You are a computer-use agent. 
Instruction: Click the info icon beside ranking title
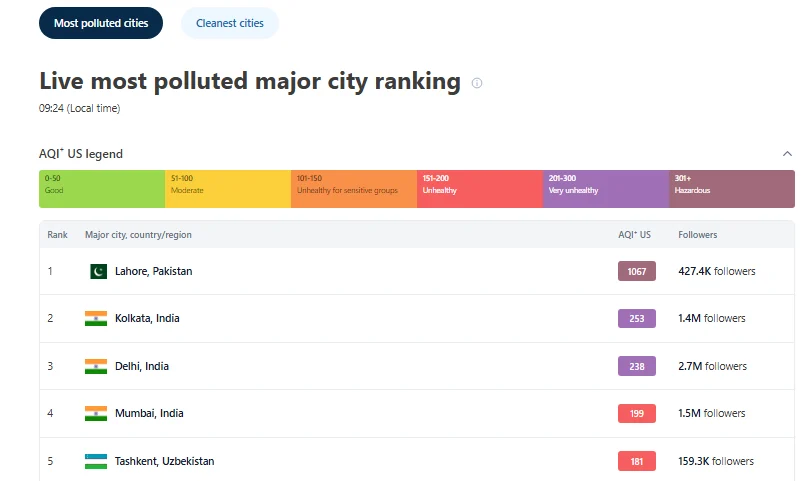coord(477,83)
